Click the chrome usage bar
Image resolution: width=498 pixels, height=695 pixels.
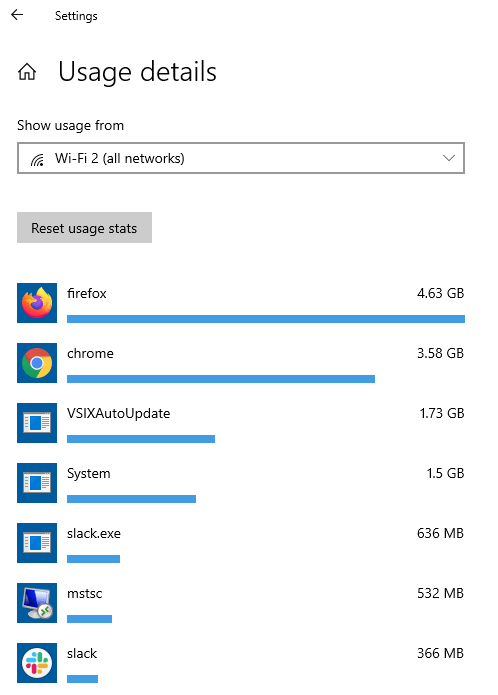(x=221, y=379)
